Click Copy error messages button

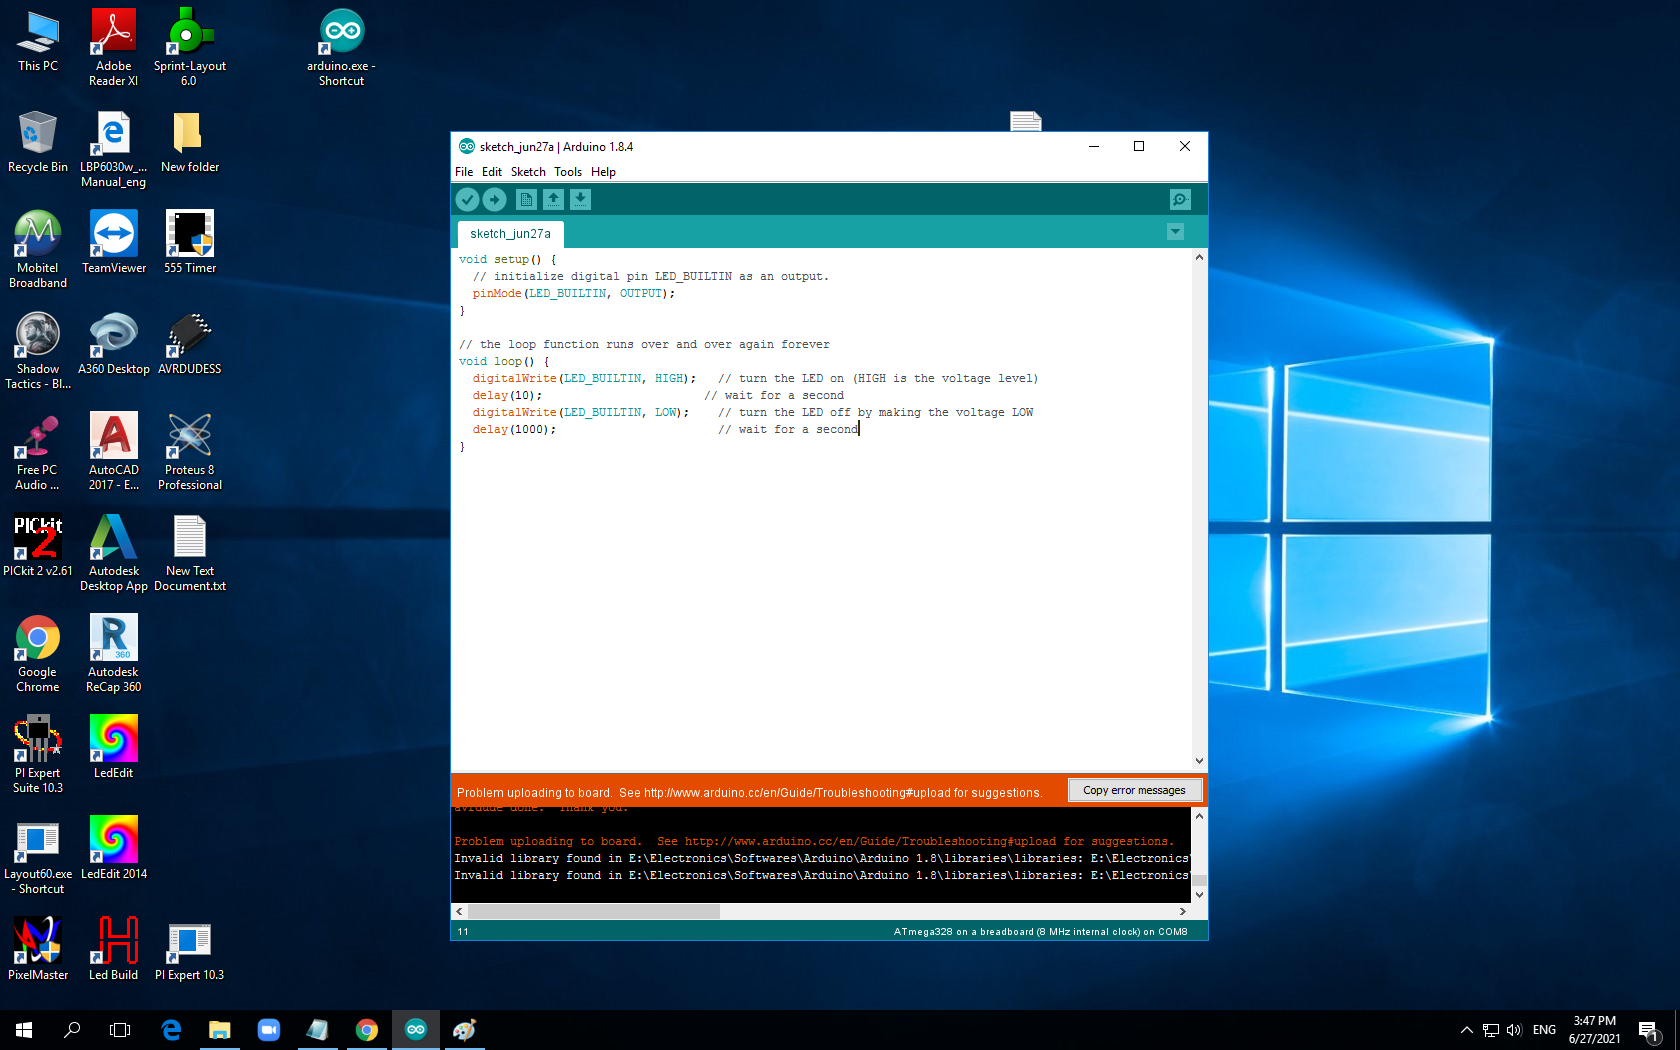coord(1135,789)
